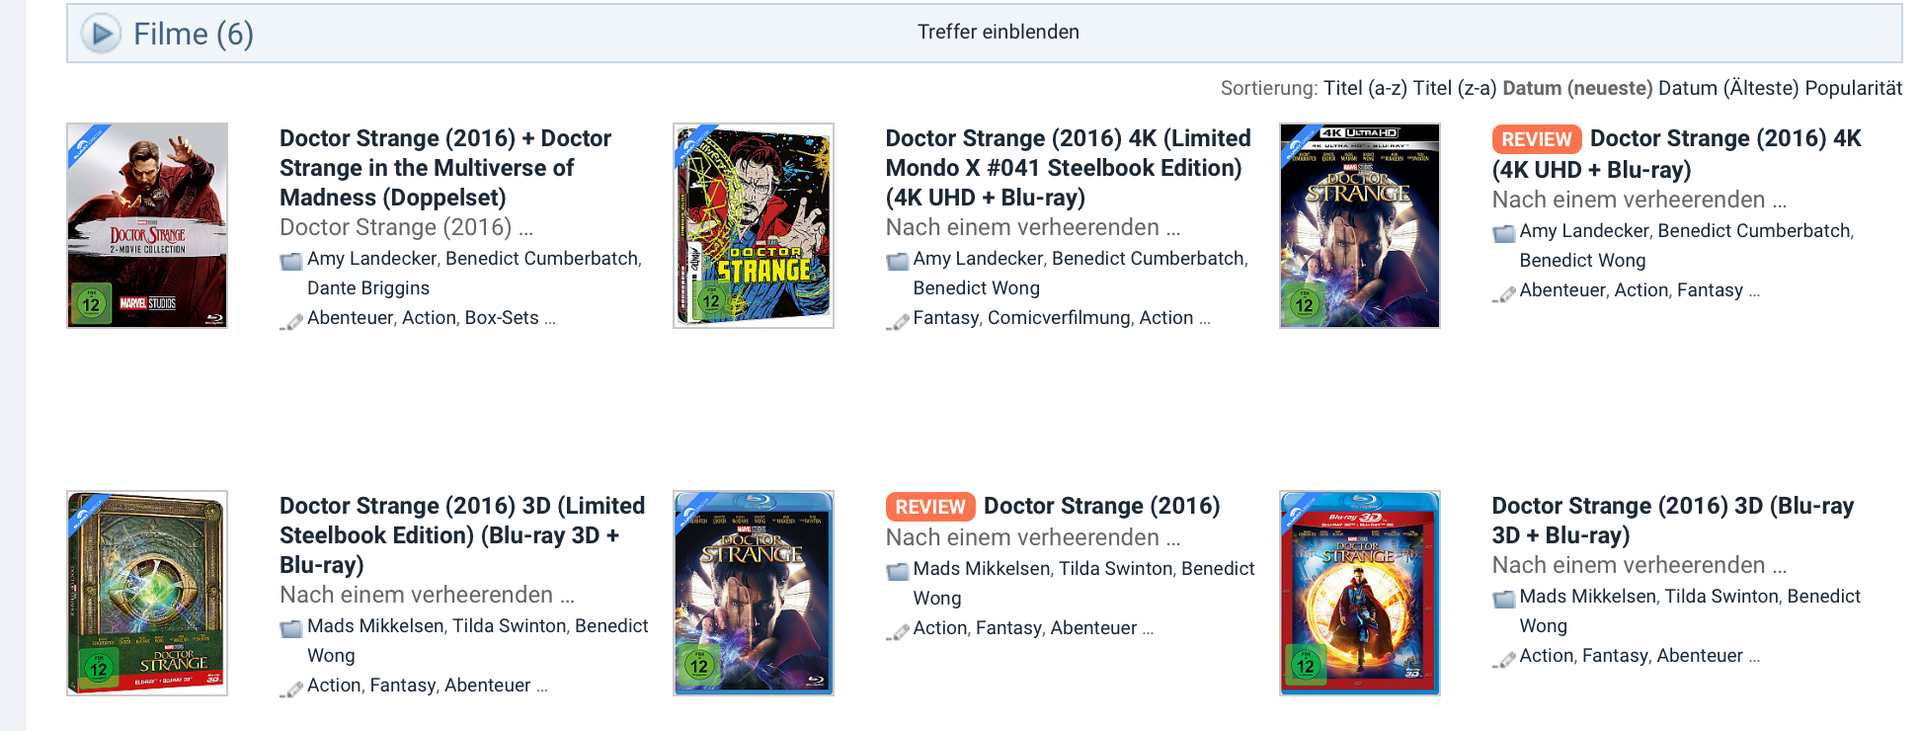
Task: Click cast folder icon for 3D Blu-ray entry
Action: [x=1503, y=599]
